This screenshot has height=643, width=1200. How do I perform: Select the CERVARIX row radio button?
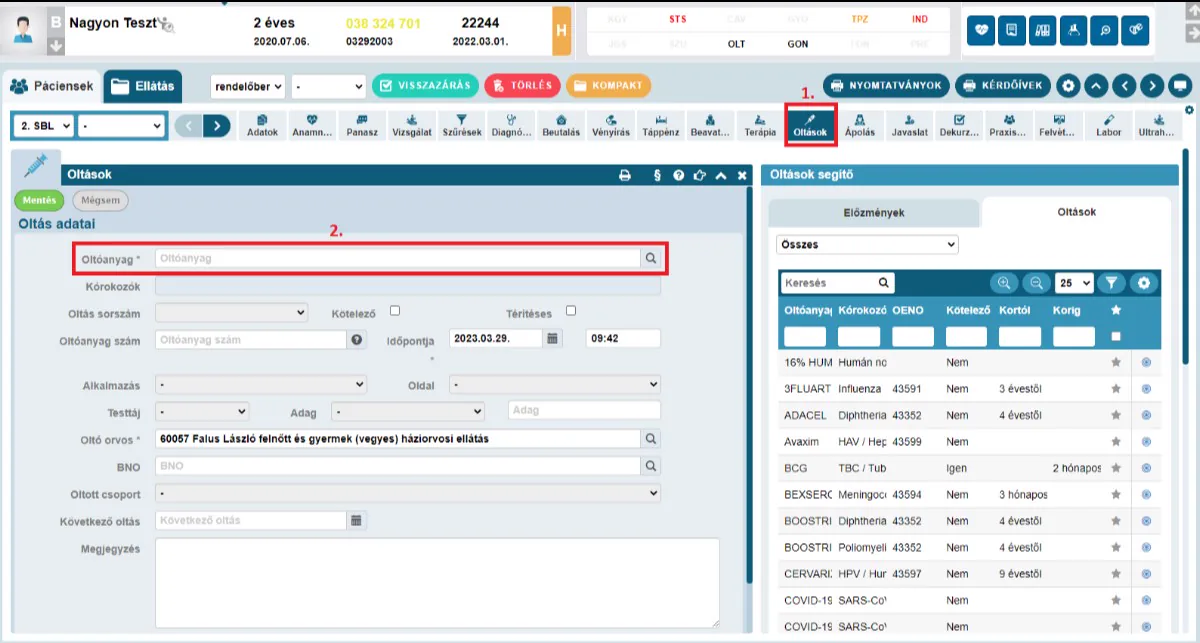pyautogui.click(x=1146, y=574)
